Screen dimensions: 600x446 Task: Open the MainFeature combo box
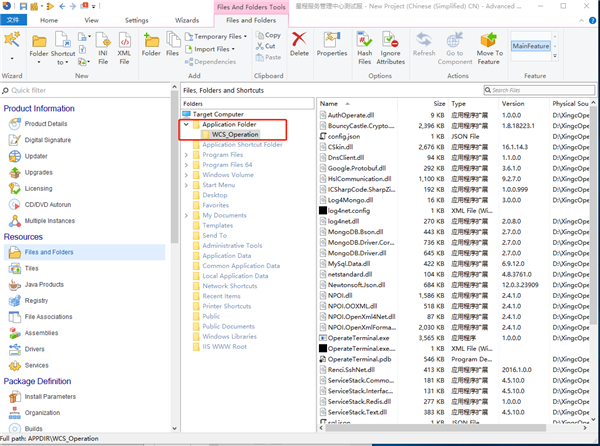pyautogui.click(x=534, y=46)
